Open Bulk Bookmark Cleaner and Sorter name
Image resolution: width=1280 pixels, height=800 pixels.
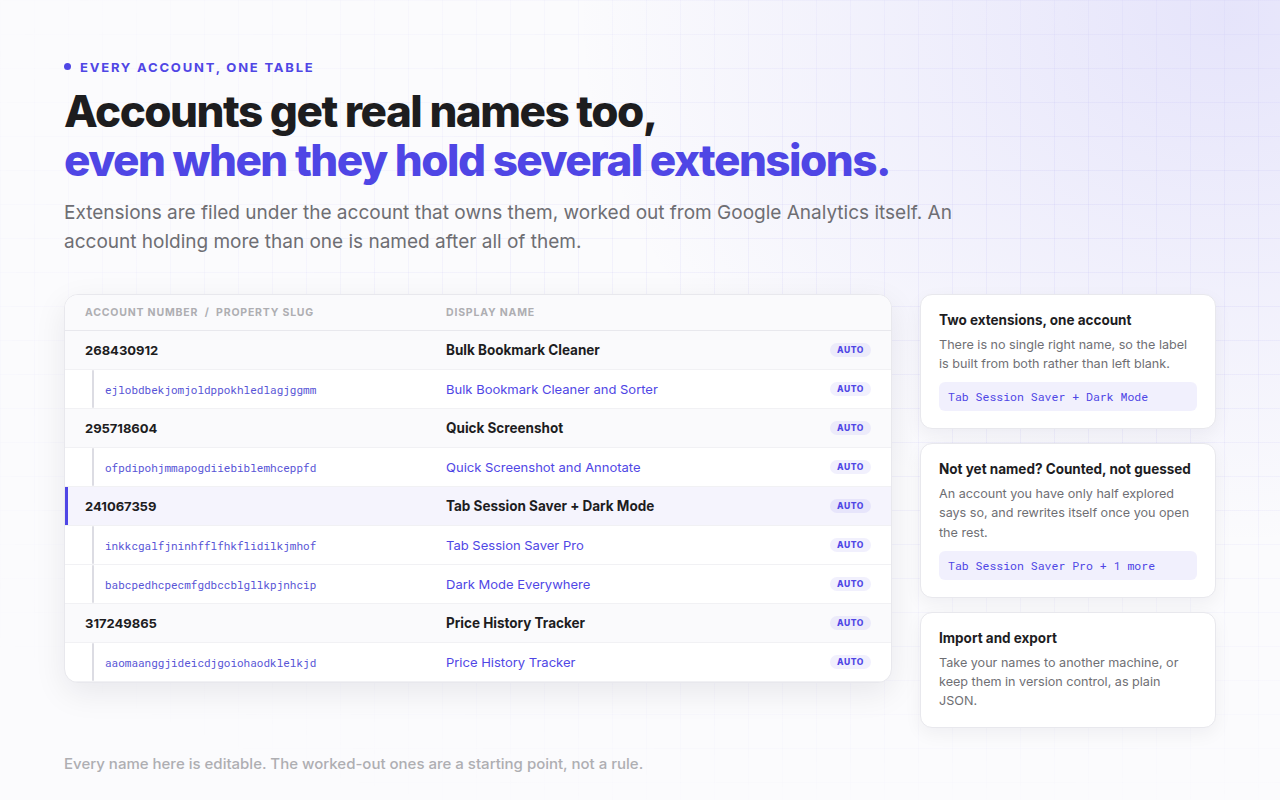(x=552, y=389)
